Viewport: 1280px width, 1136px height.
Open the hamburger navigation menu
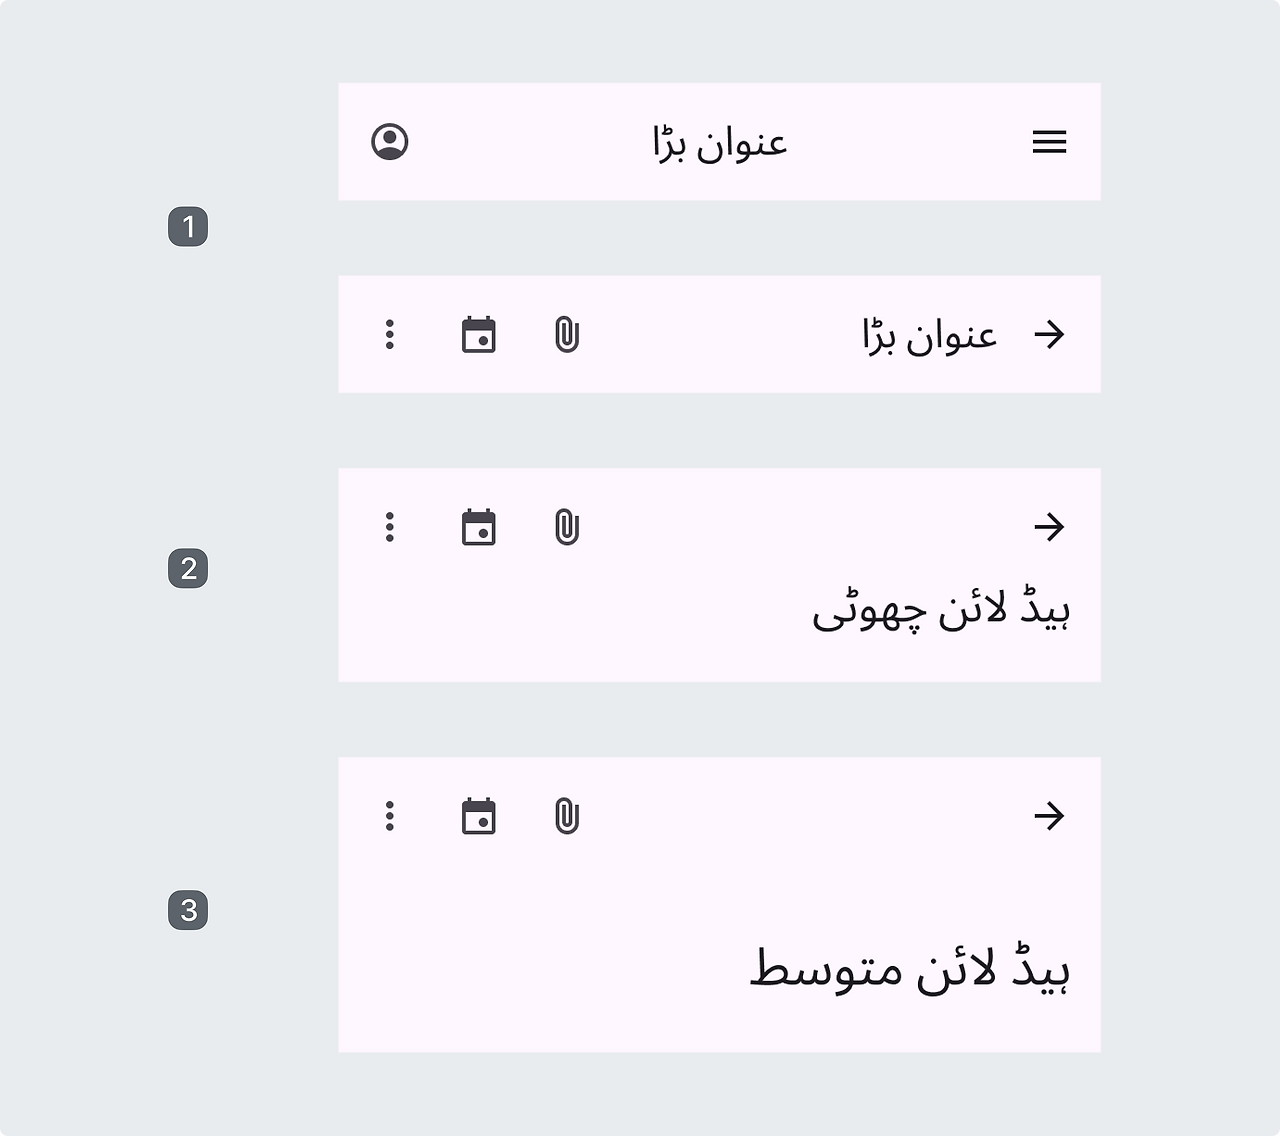coord(1049,141)
